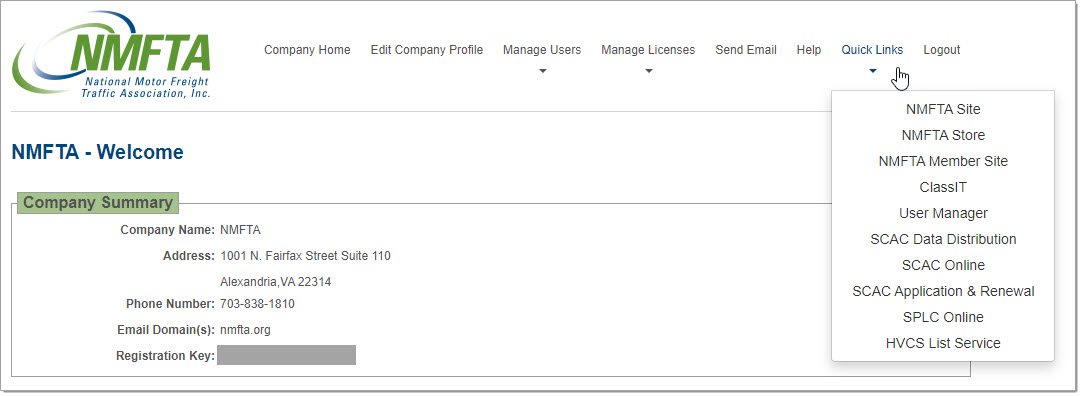Open Edit Company Profile
This screenshot has height=396, width=1081.
(x=427, y=50)
